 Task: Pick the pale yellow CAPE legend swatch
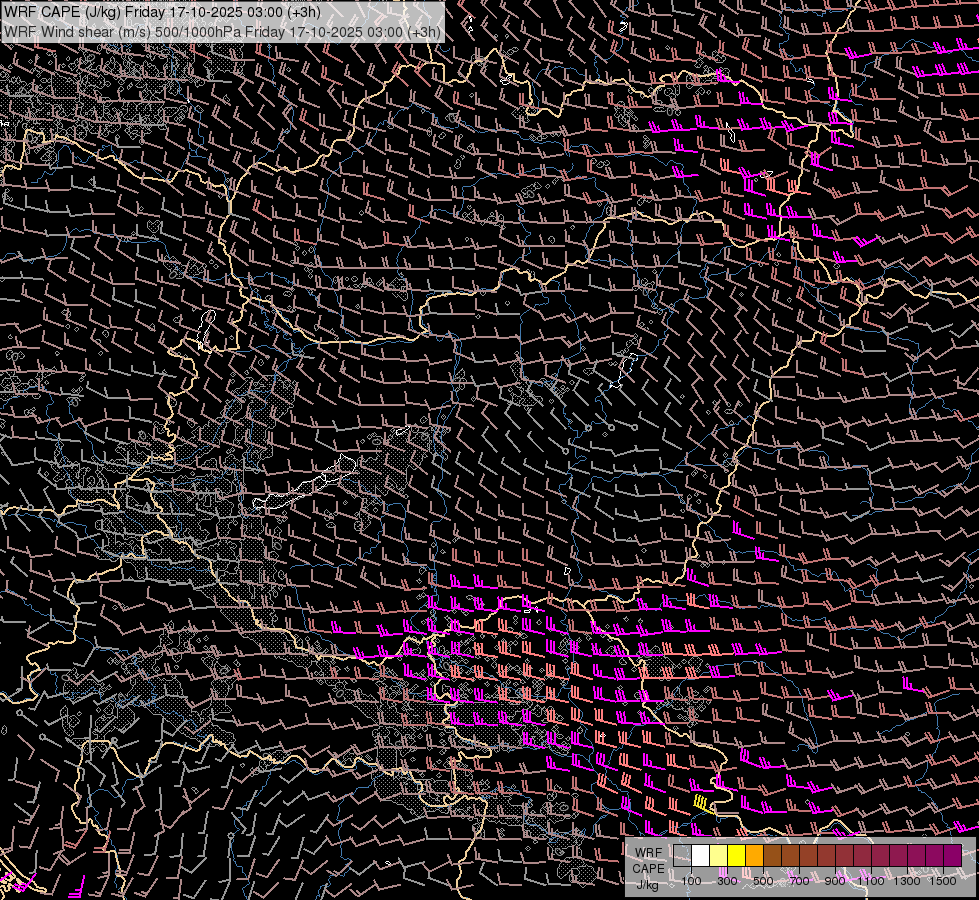click(719, 855)
